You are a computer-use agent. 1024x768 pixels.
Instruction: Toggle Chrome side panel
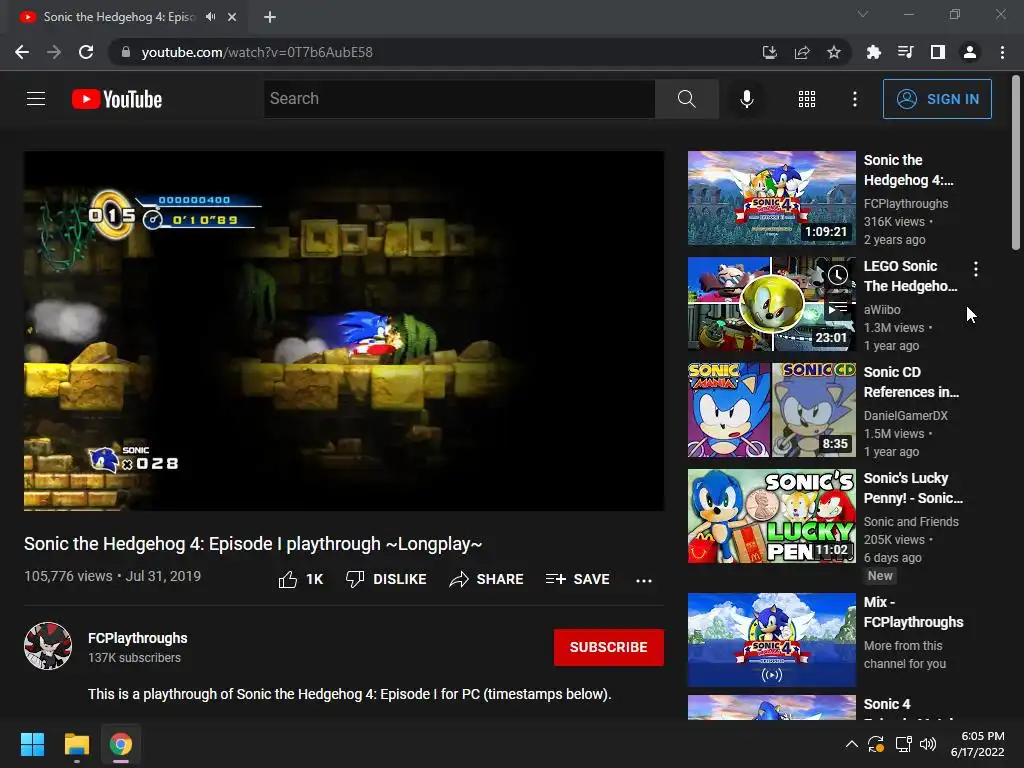click(x=938, y=52)
